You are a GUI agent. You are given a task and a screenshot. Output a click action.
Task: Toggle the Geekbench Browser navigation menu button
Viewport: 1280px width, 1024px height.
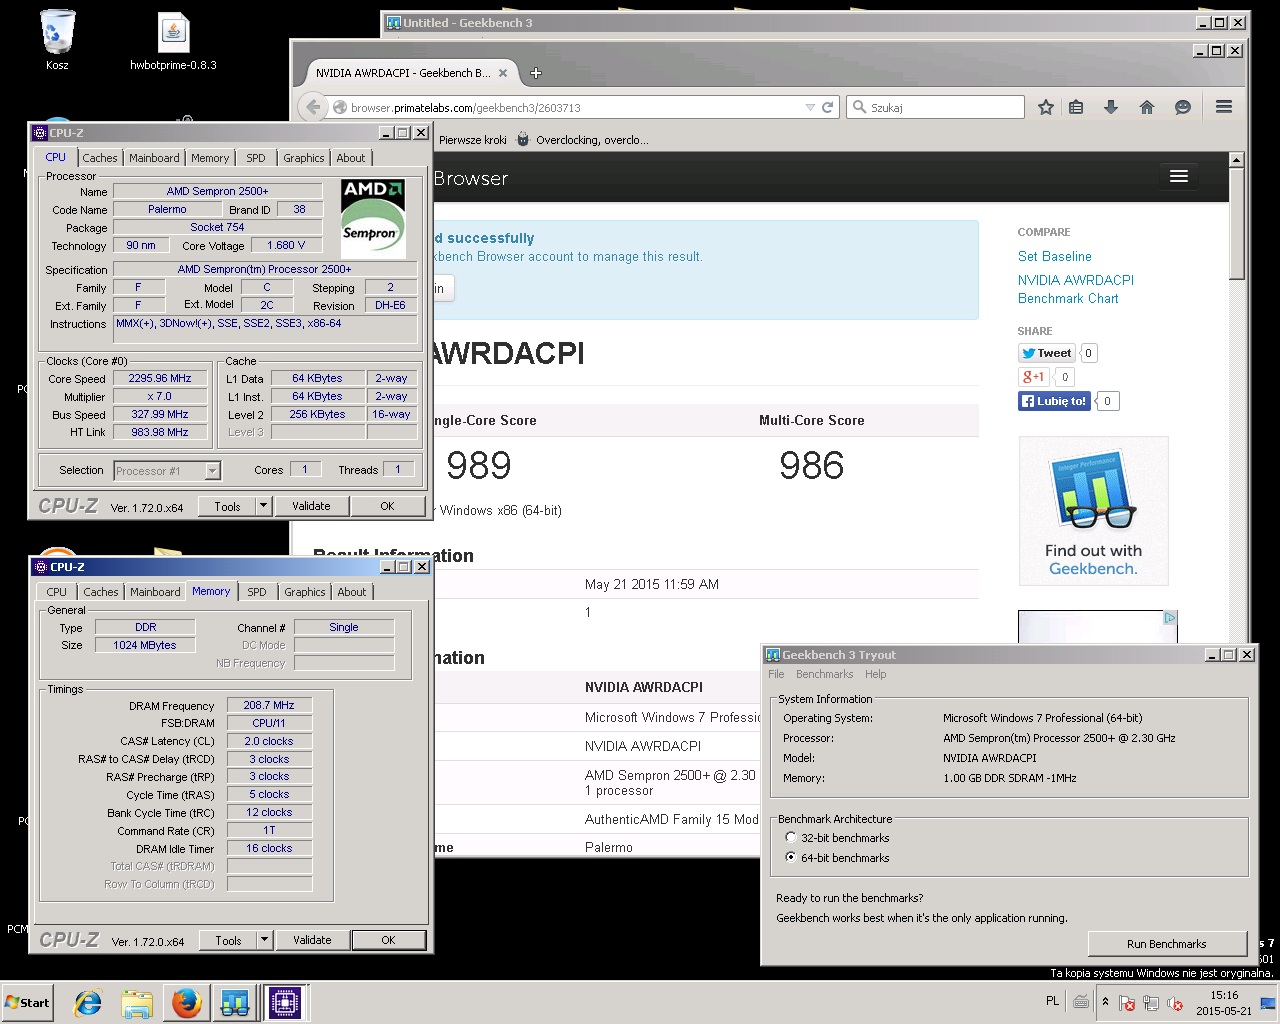(1179, 176)
